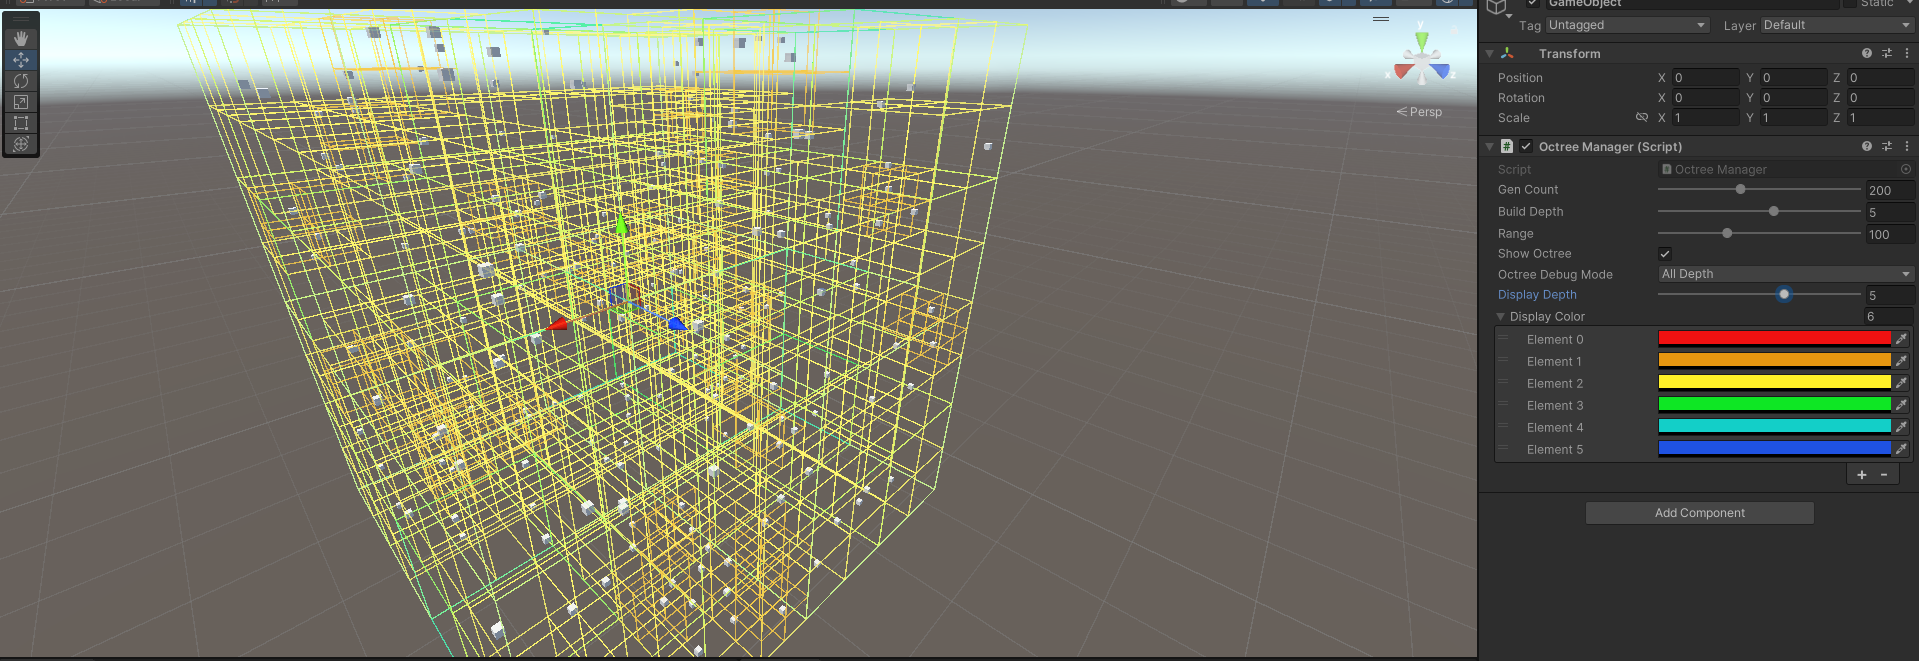This screenshot has width=1919, height=661.
Task: Open Octree Manager presets
Action: click(1887, 146)
